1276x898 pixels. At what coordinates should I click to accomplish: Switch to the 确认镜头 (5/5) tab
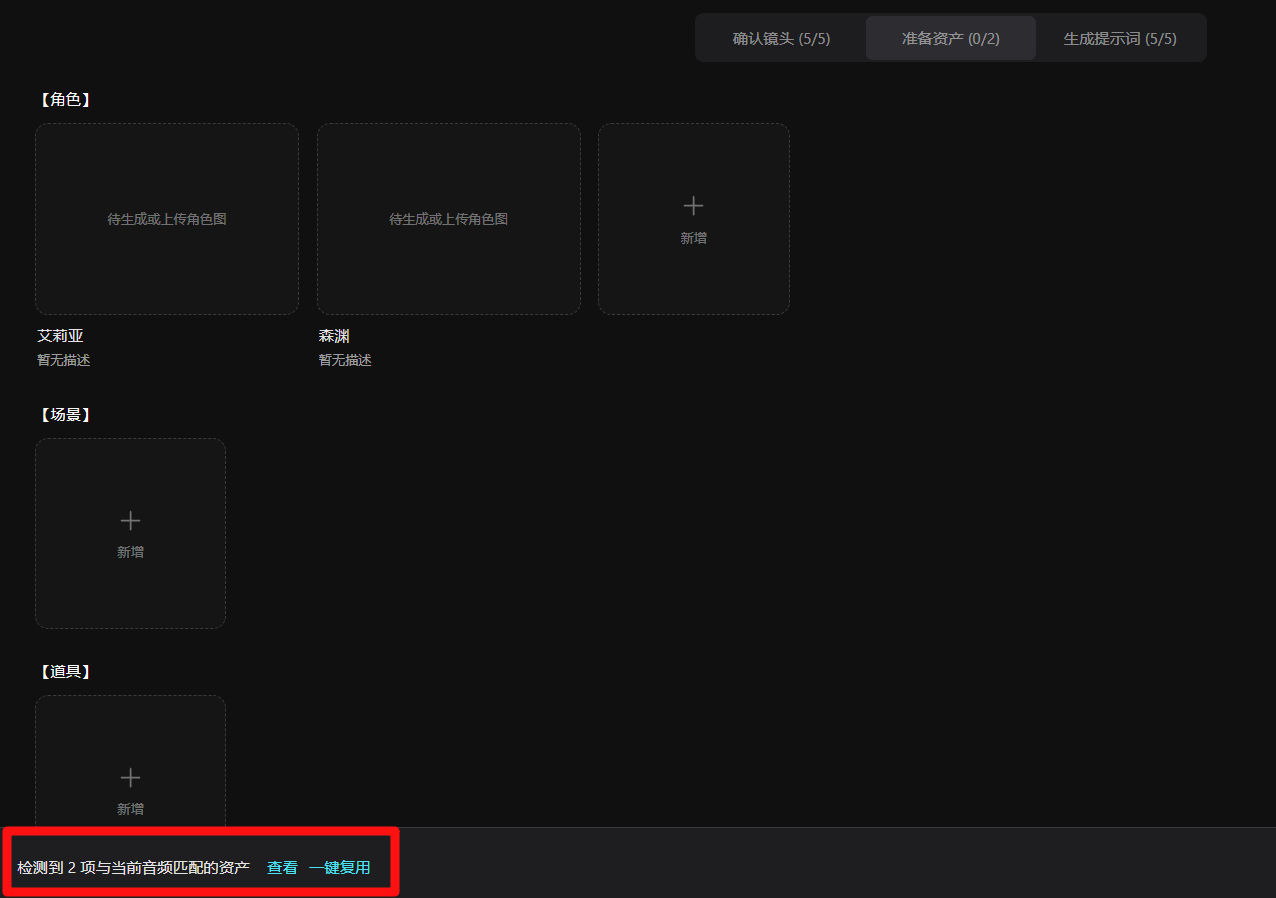(x=781, y=38)
